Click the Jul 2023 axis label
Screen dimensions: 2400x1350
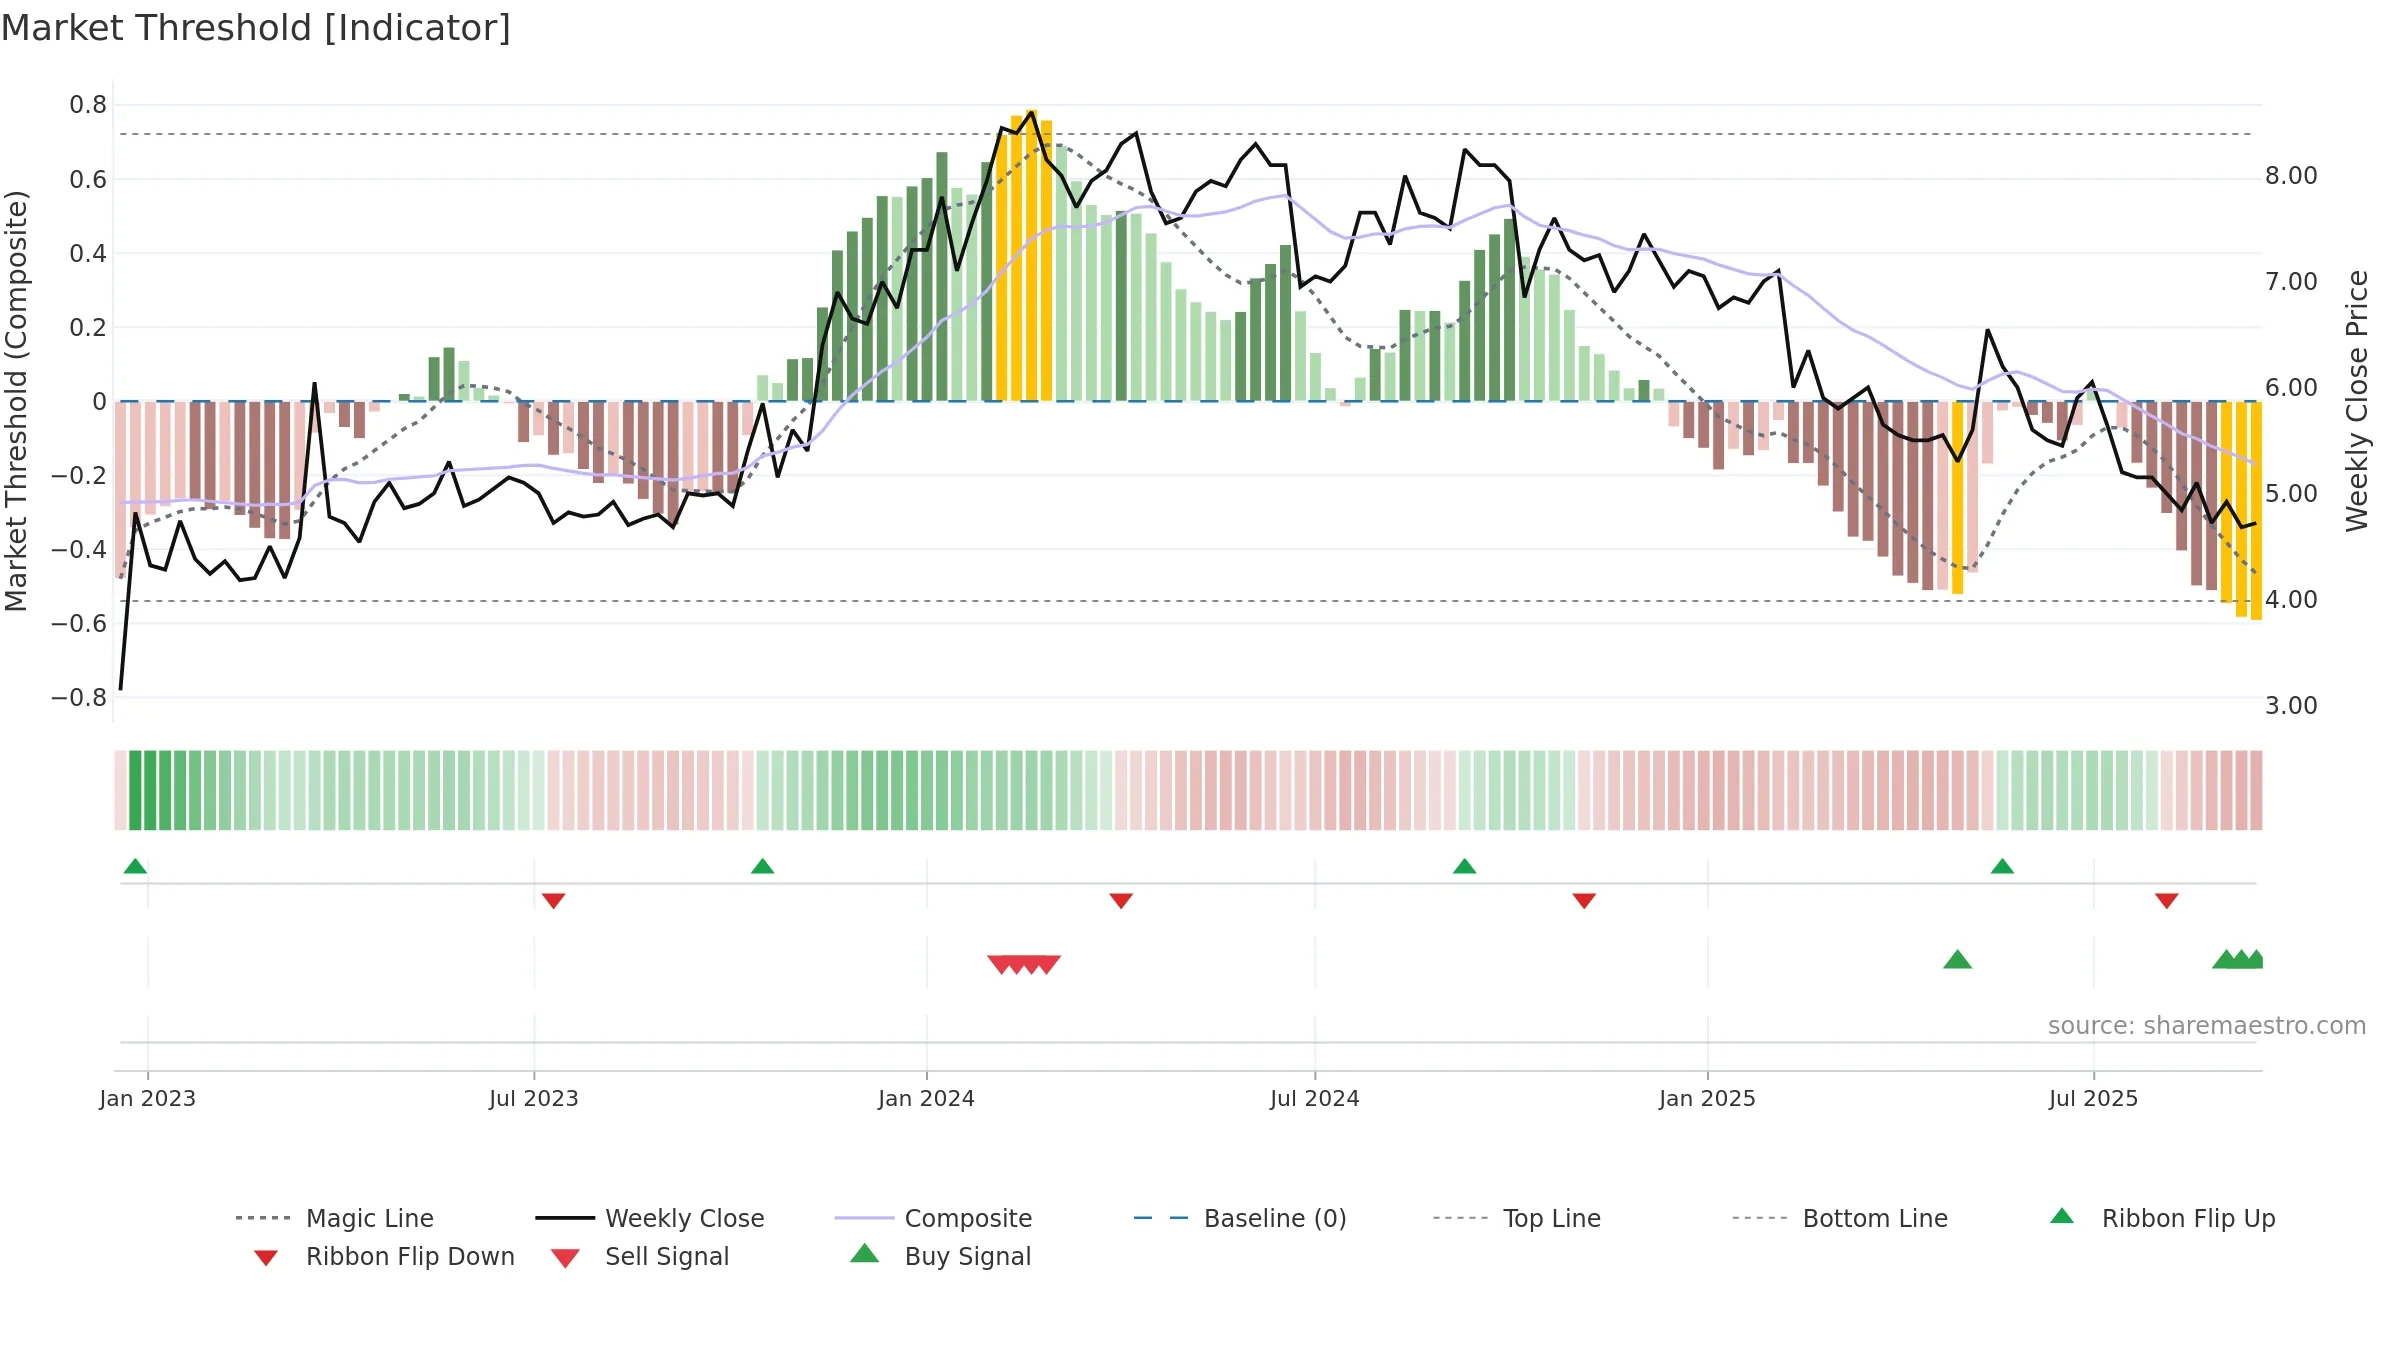coord(534,1099)
